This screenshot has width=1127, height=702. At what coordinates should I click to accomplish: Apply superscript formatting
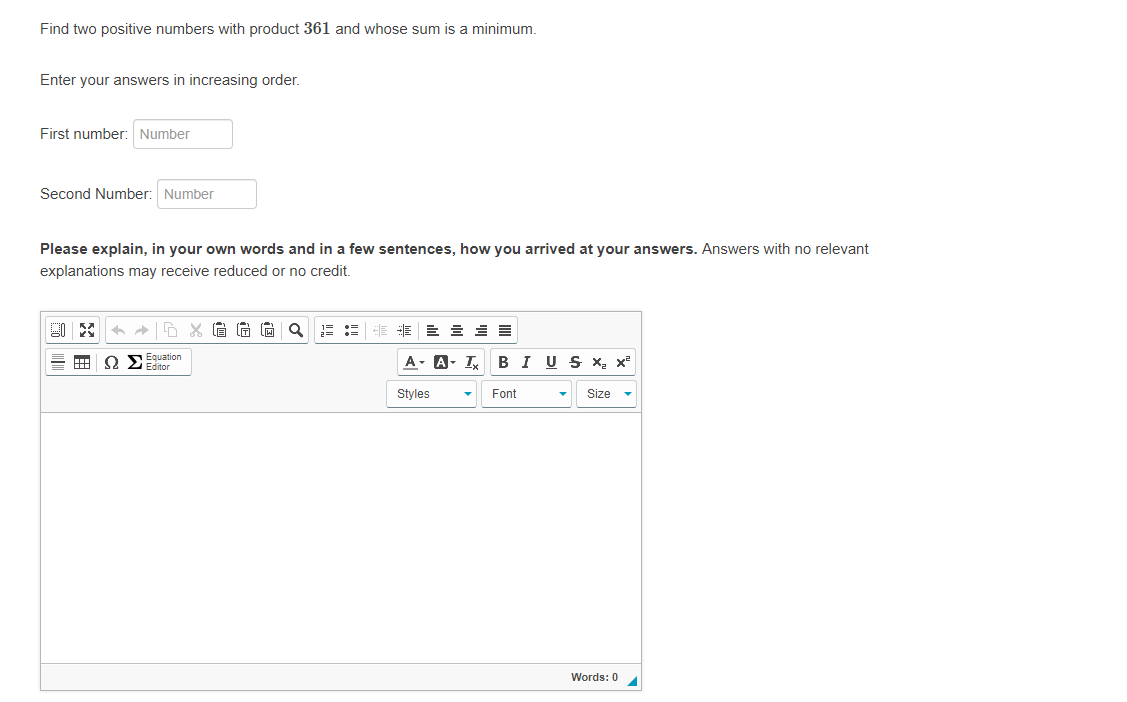tap(622, 362)
